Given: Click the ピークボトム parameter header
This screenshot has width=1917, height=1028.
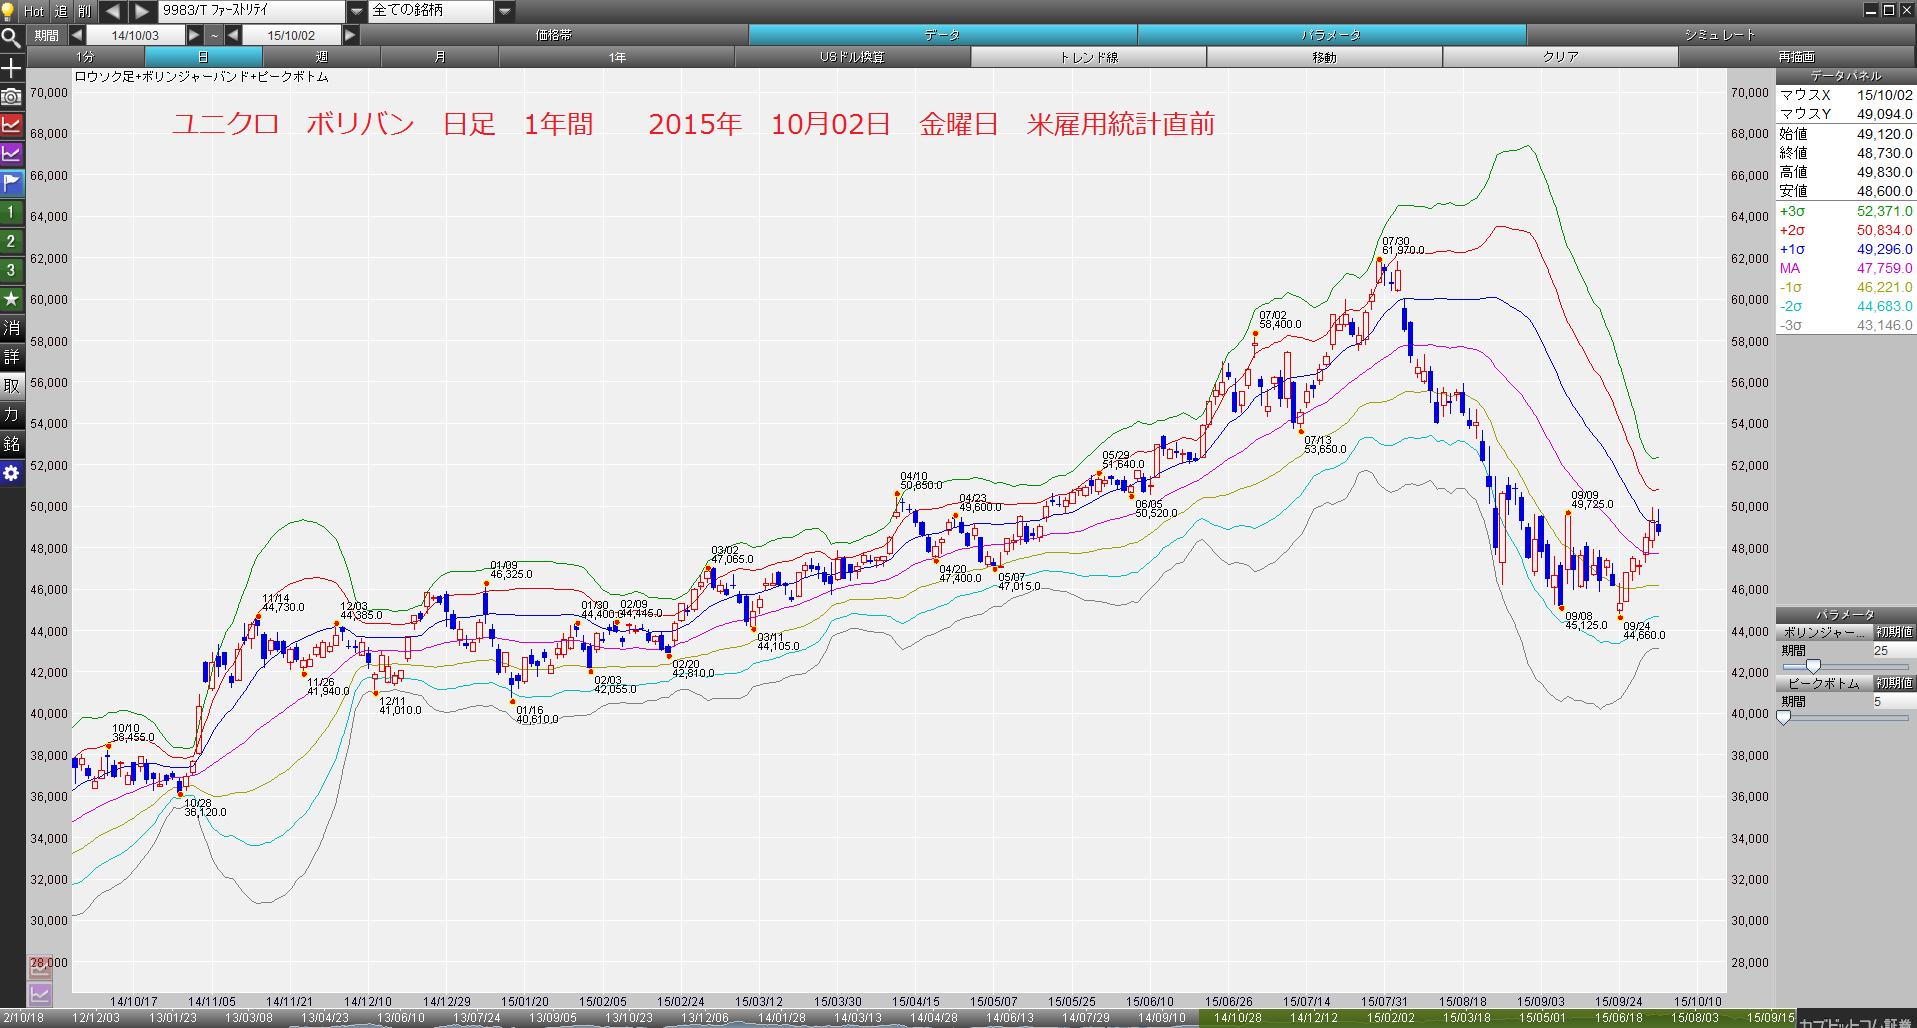Looking at the screenshot, I should click(1824, 683).
